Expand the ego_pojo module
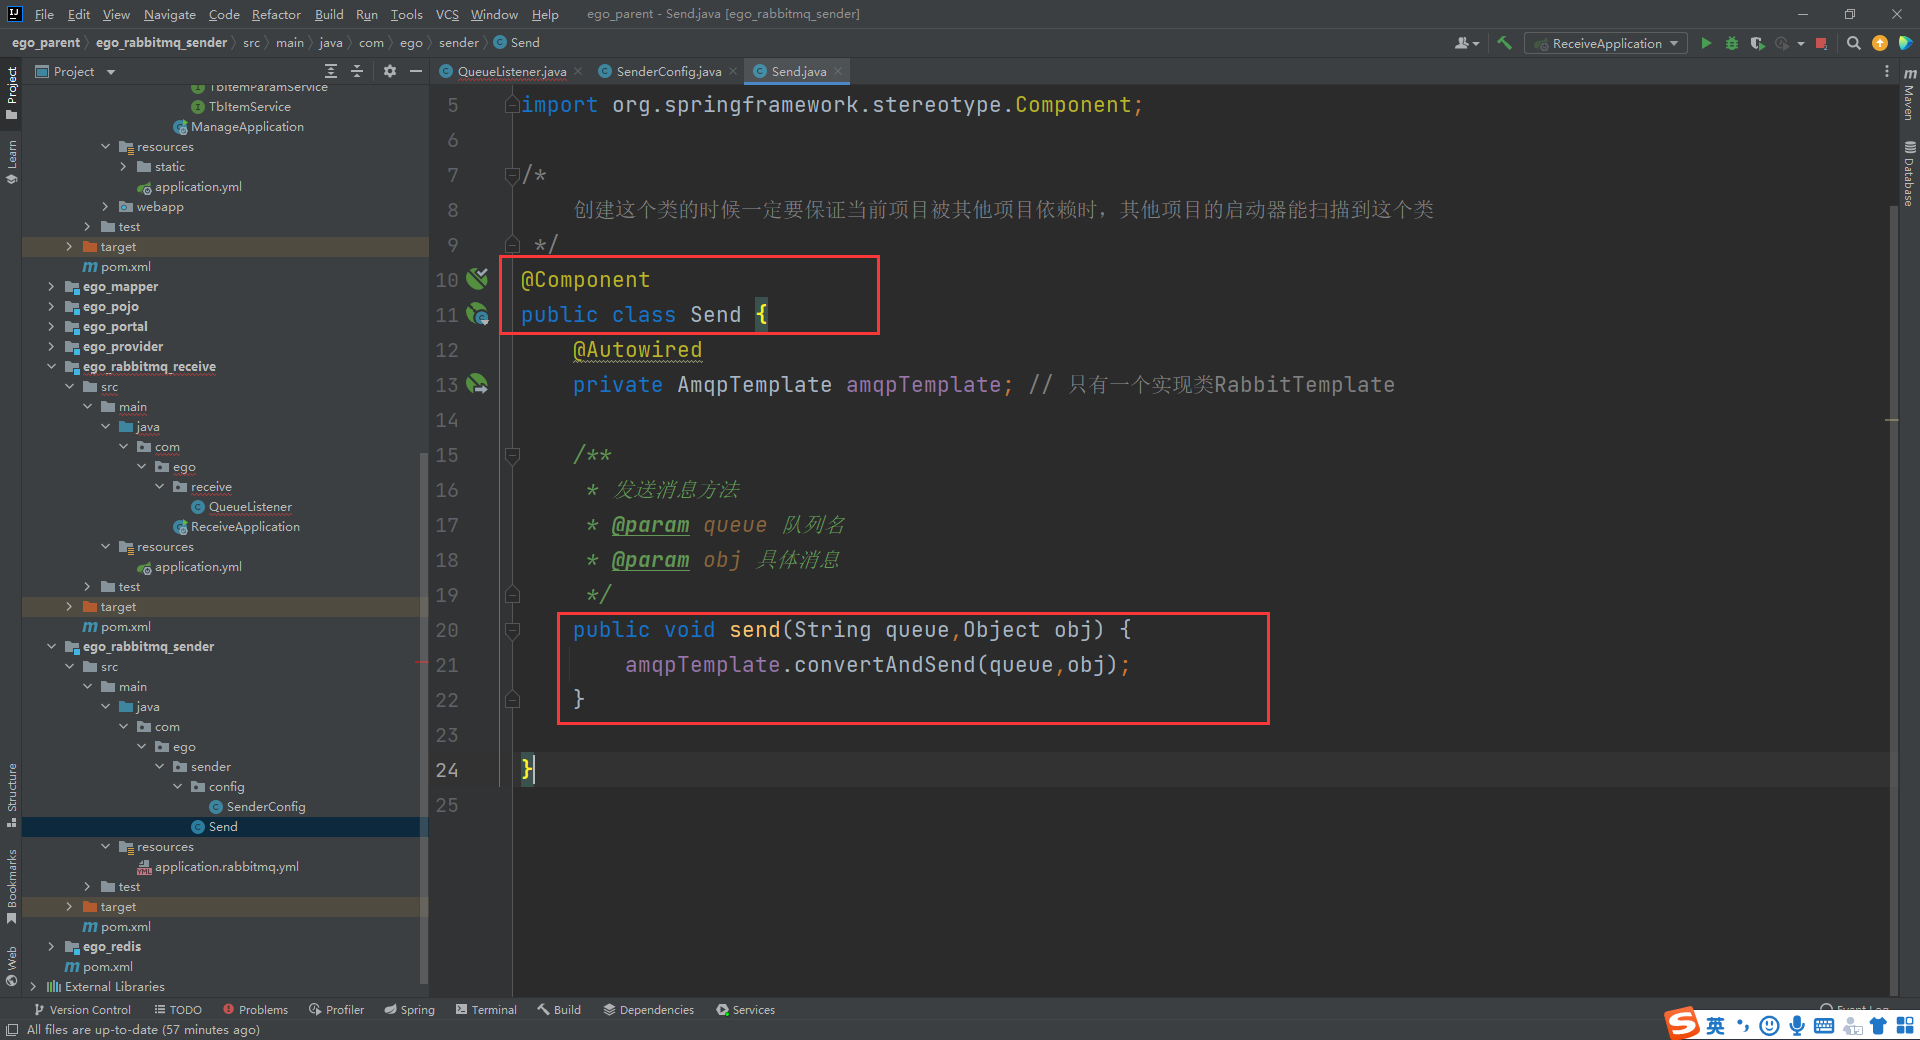This screenshot has height=1040, width=1920. click(x=51, y=307)
